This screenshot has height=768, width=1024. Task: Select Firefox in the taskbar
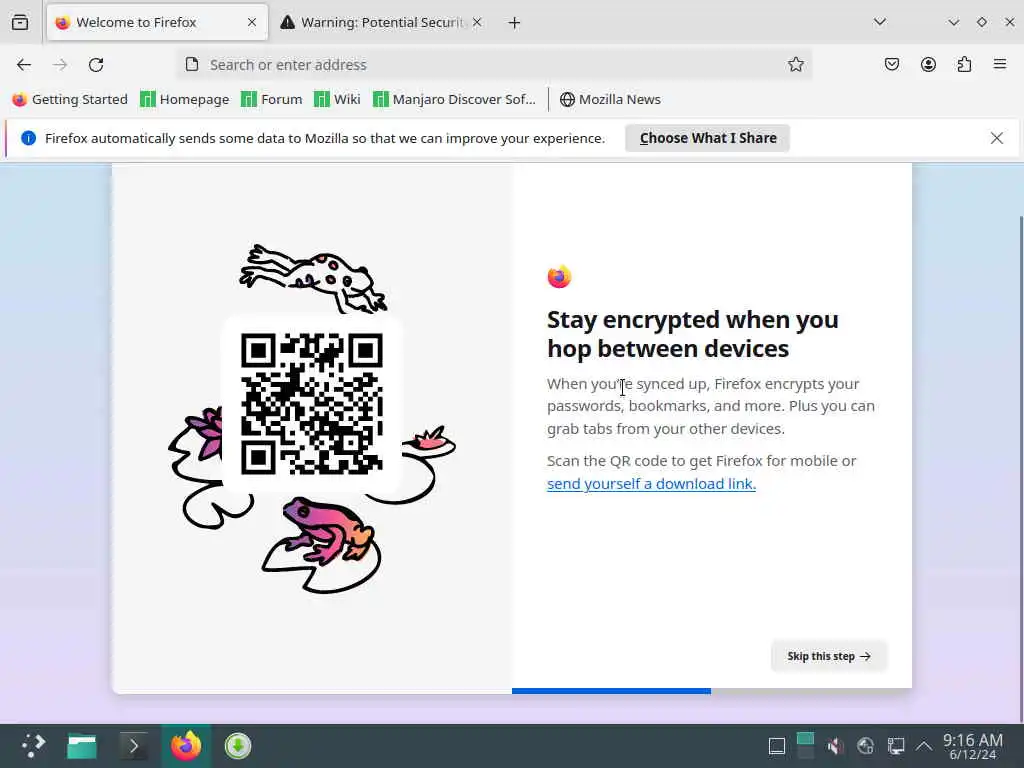(x=185, y=746)
